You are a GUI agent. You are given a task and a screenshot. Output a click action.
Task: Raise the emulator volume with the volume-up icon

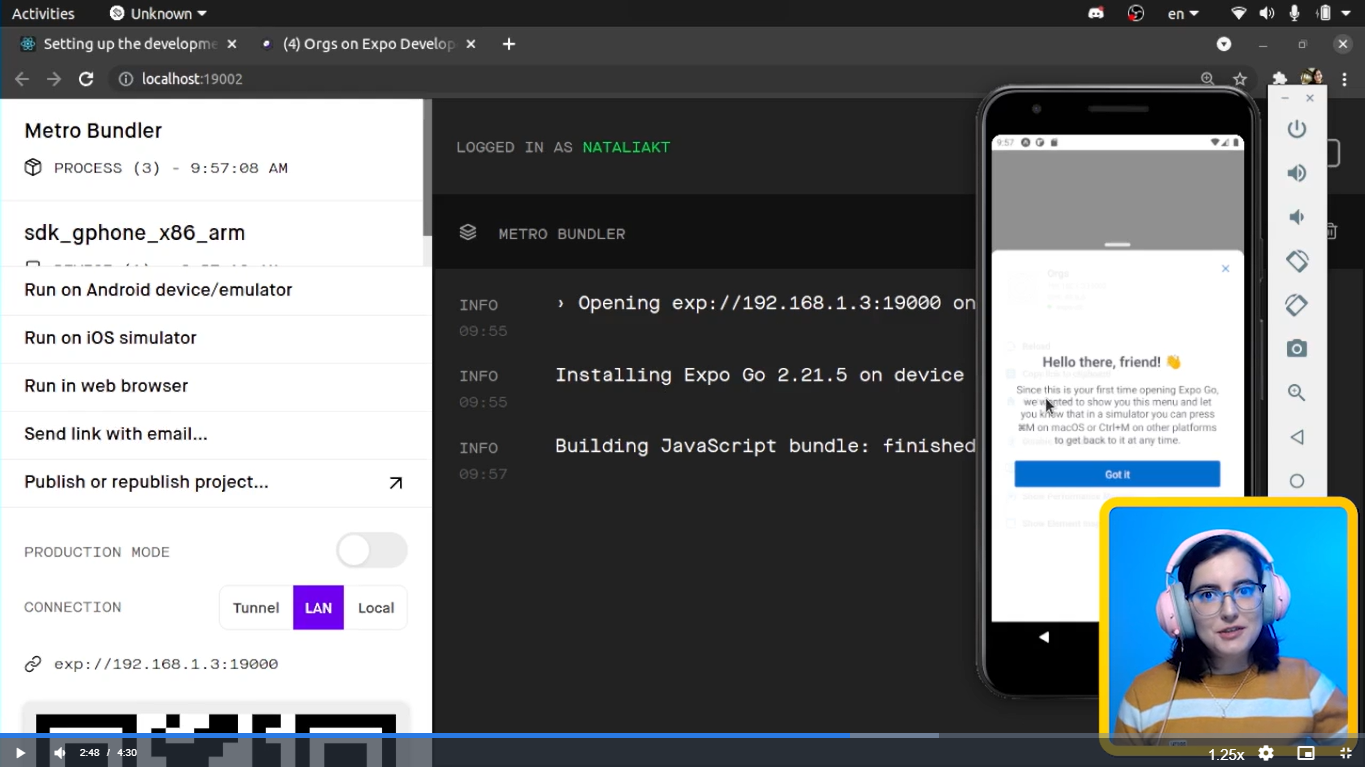pyautogui.click(x=1297, y=173)
